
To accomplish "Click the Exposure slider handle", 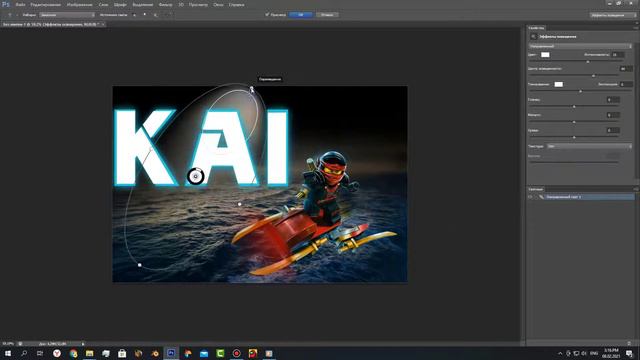I will click(x=581, y=91).
